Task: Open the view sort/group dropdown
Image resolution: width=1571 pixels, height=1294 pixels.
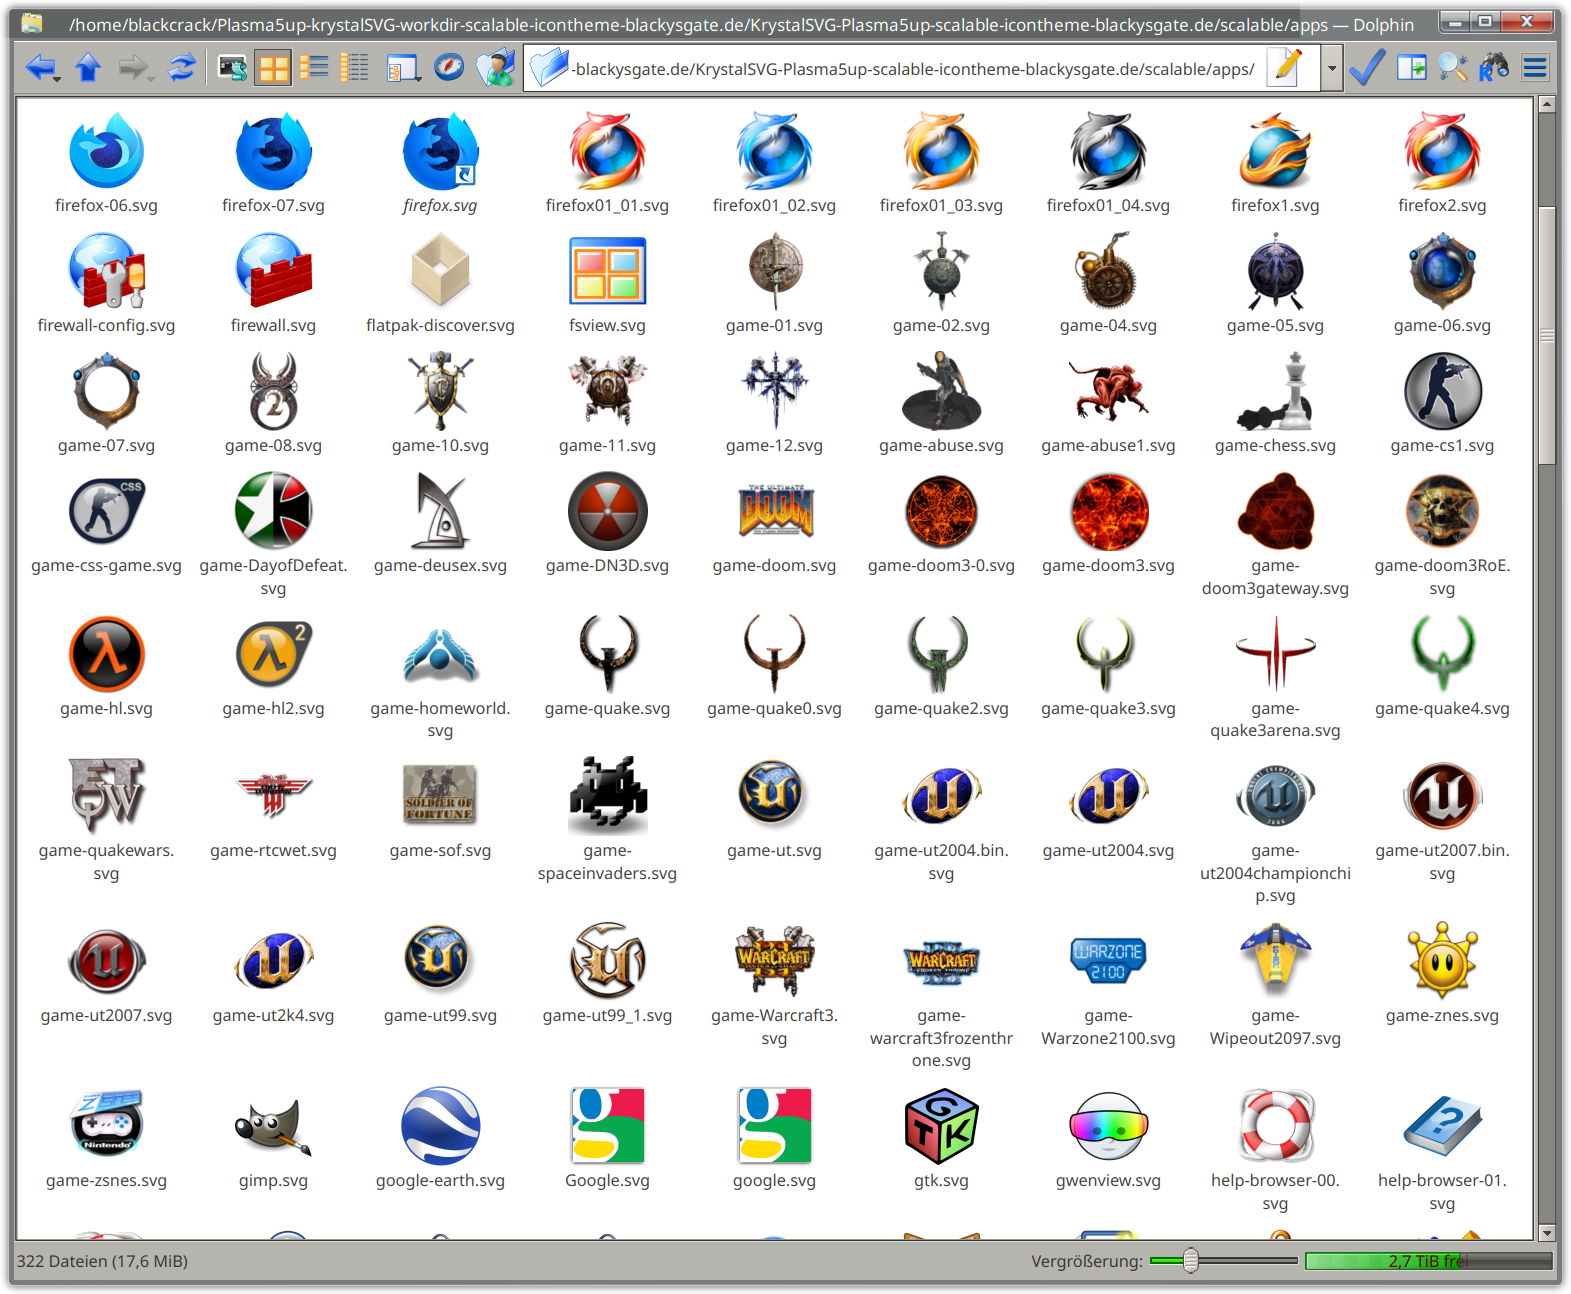Action: [x=403, y=68]
